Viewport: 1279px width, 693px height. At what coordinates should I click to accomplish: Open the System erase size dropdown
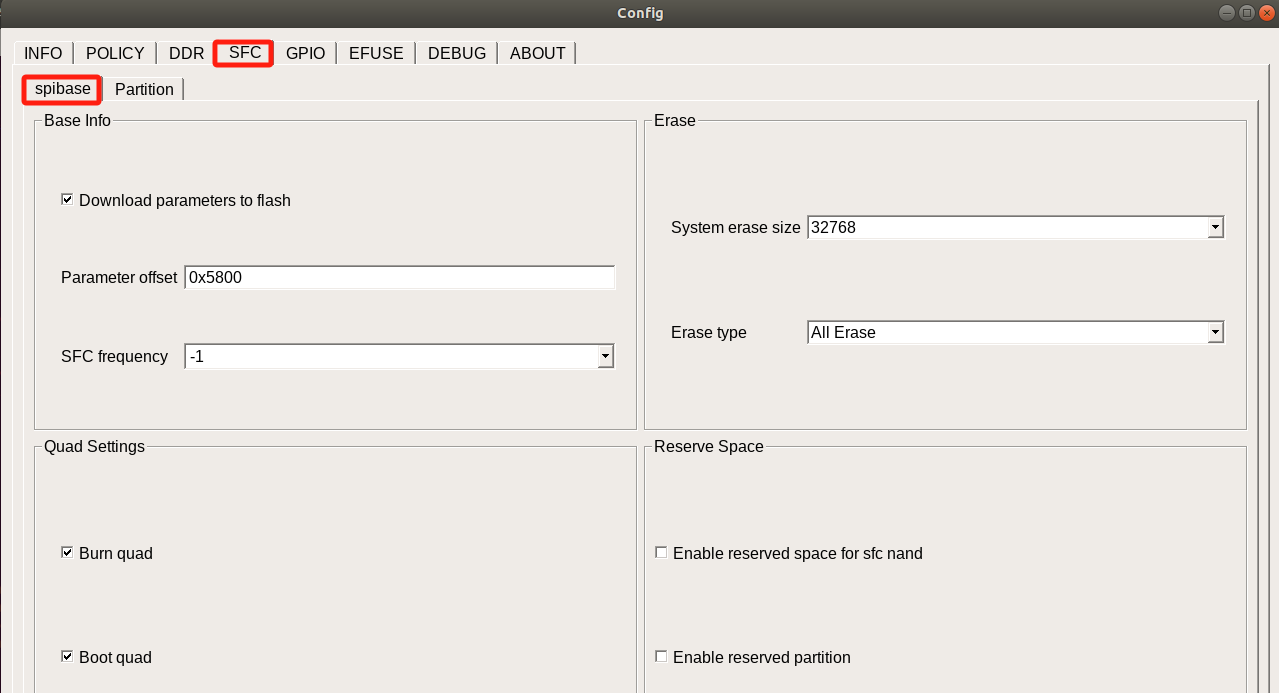click(x=1215, y=227)
